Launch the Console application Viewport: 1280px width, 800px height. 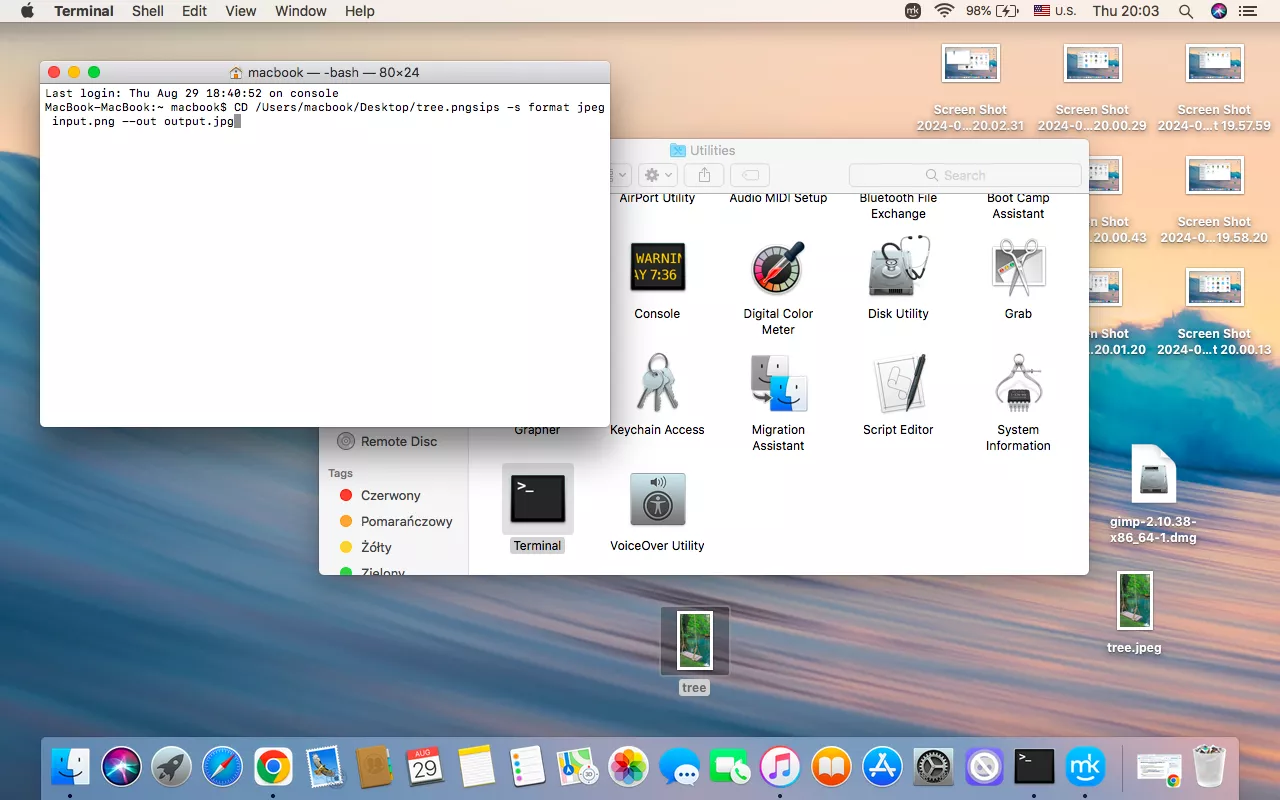pos(657,267)
